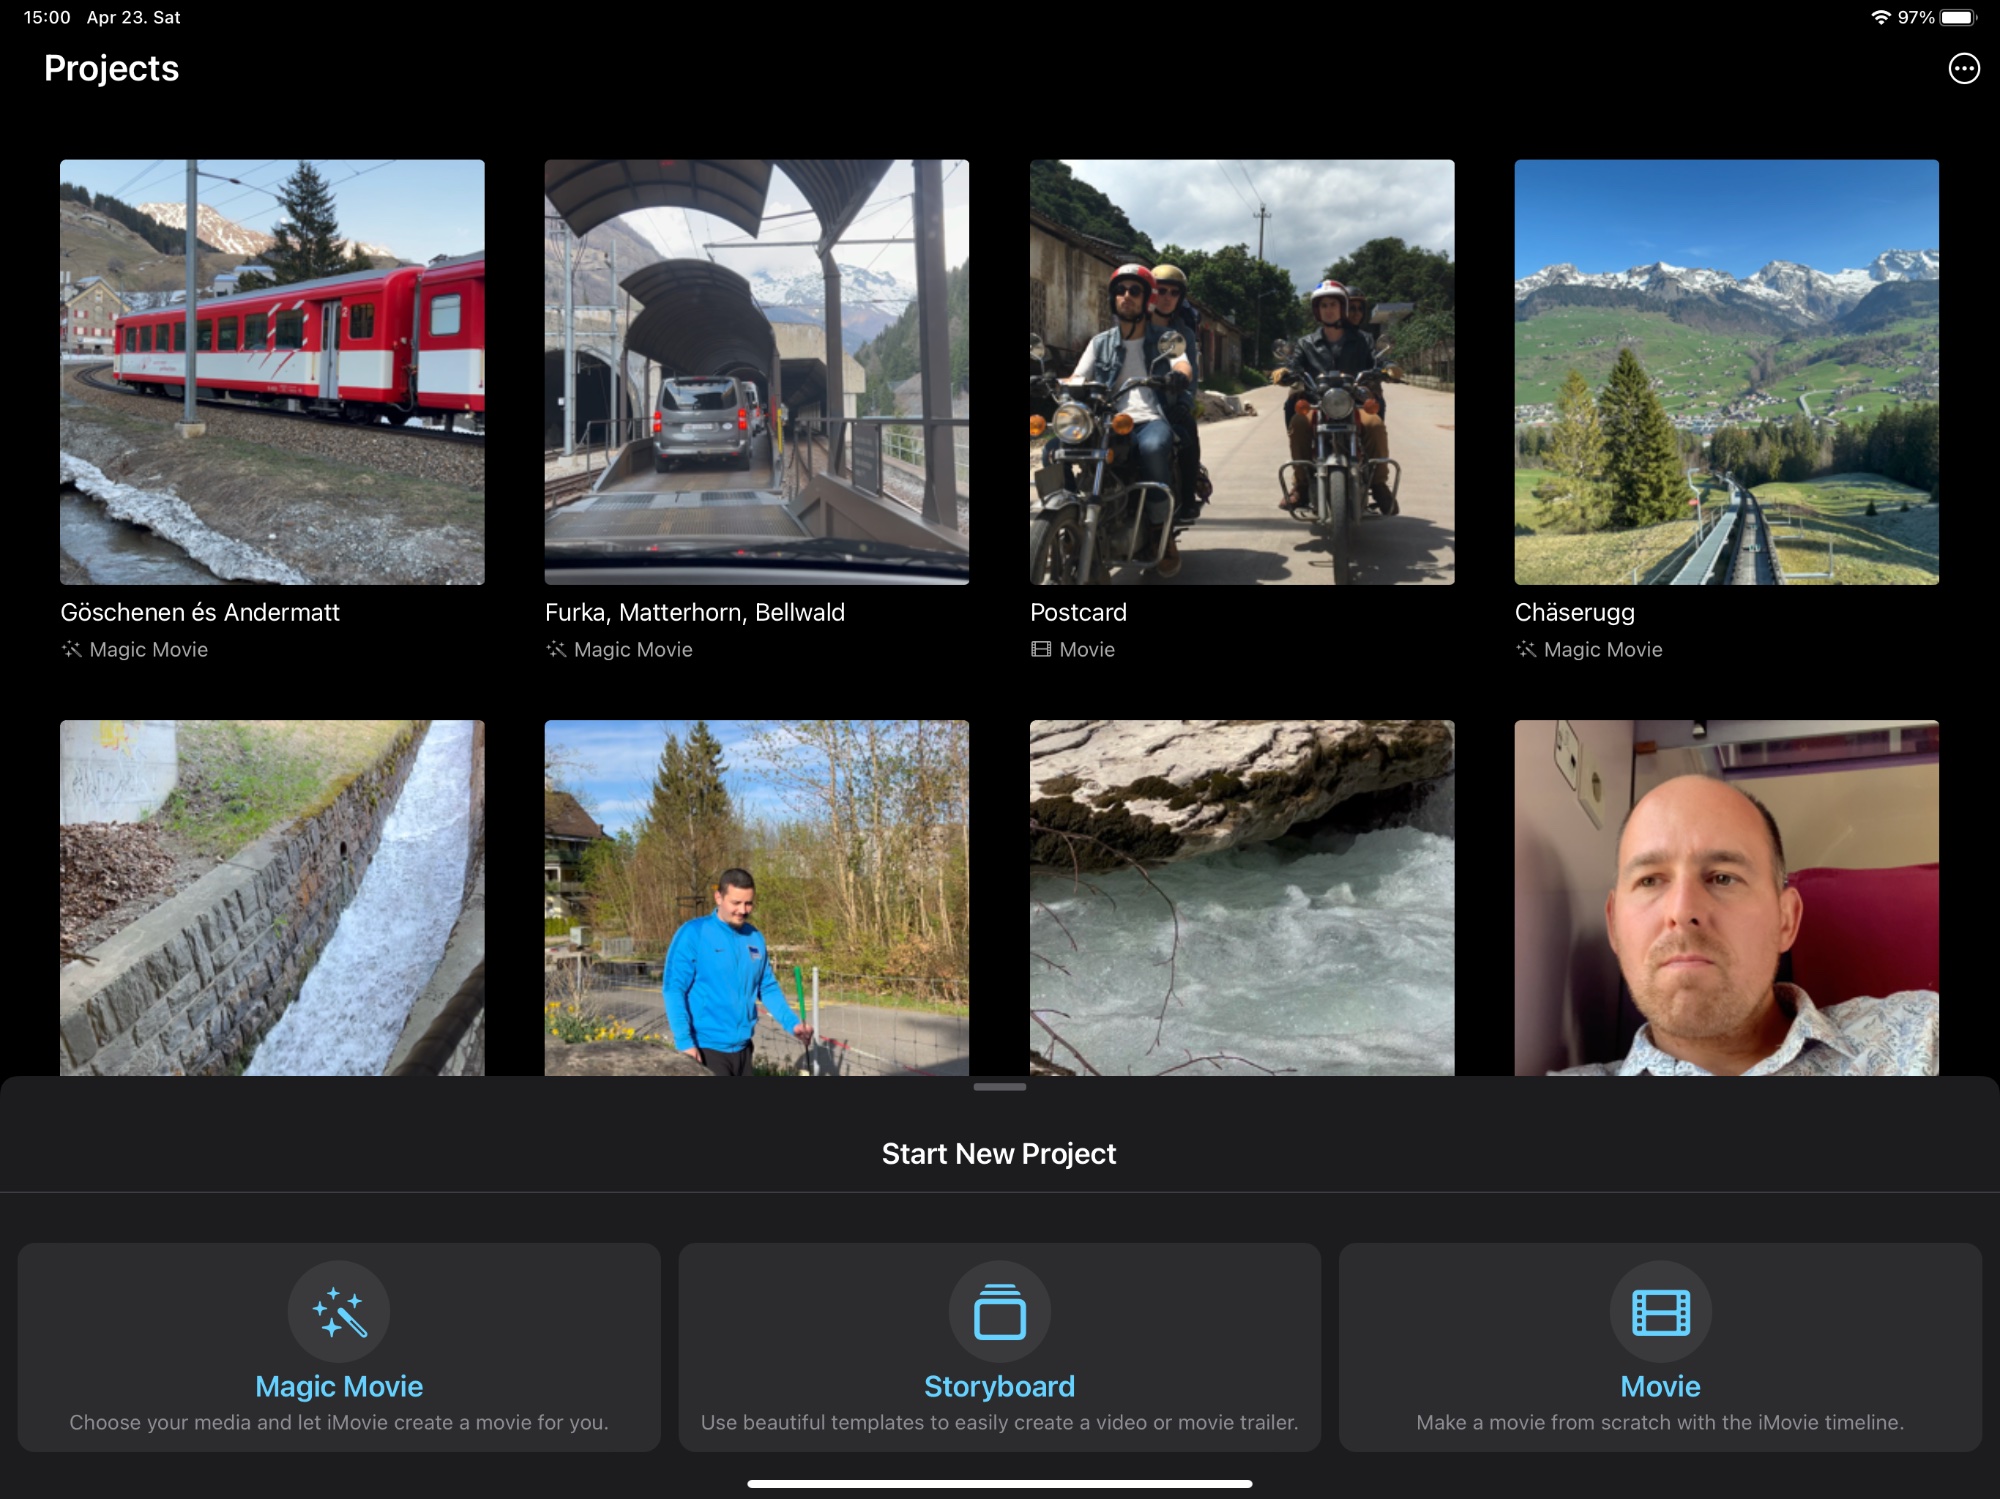Open the rushing river rock thumbnail
Viewport: 2000px width, 1500px height.
(1242, 898)
